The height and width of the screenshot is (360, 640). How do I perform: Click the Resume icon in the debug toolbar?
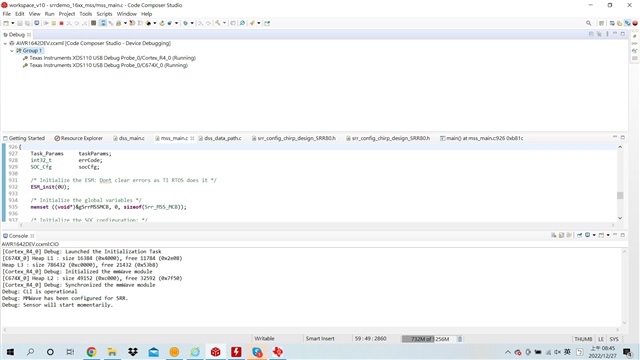tap(46, 23)
